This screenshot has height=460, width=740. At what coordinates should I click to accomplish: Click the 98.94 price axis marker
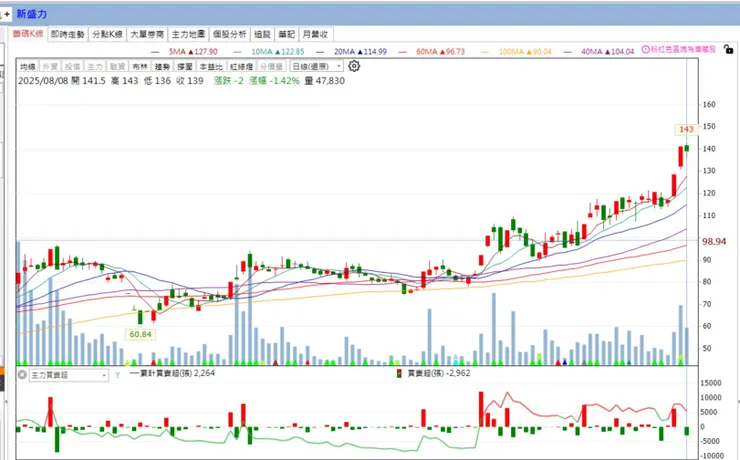coord(714,242)
